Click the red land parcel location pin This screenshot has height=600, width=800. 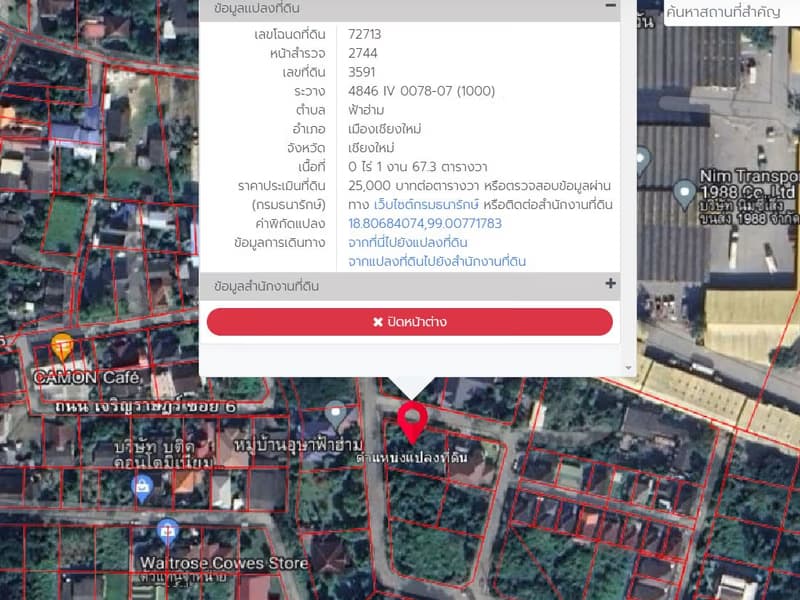point(412,421)
